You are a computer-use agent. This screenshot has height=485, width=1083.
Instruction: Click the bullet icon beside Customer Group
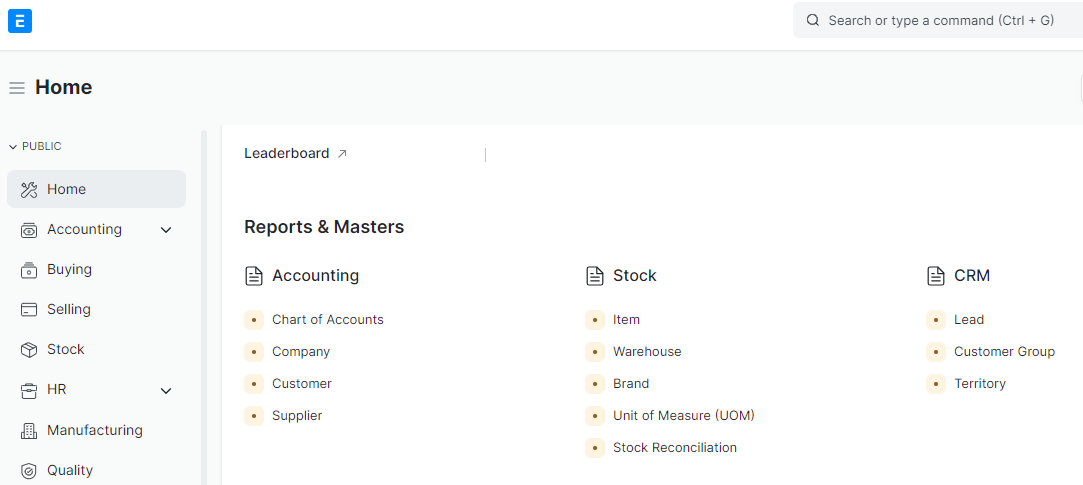click(936, 352)
